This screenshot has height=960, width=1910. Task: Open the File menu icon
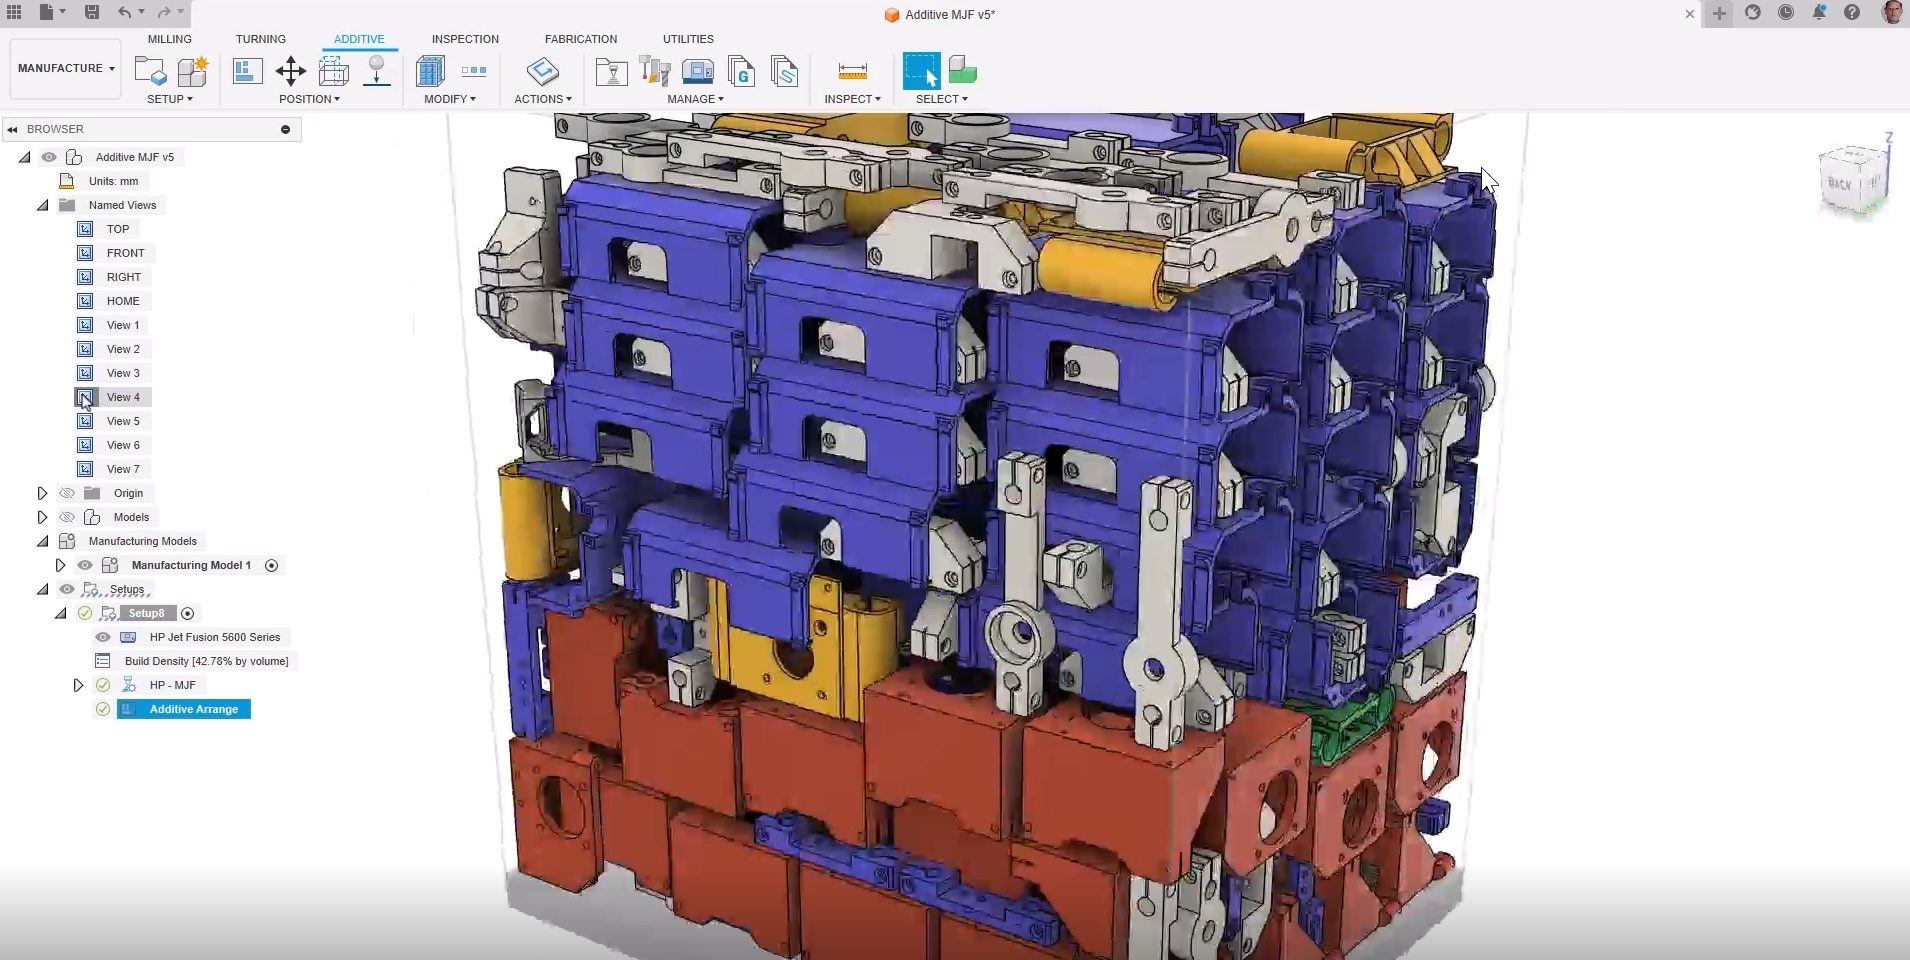51,13
